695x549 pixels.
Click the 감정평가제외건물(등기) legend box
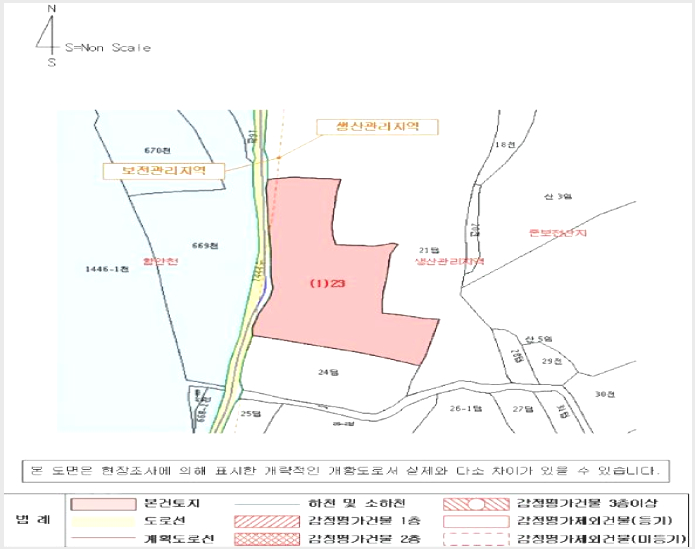pos(476,521)
